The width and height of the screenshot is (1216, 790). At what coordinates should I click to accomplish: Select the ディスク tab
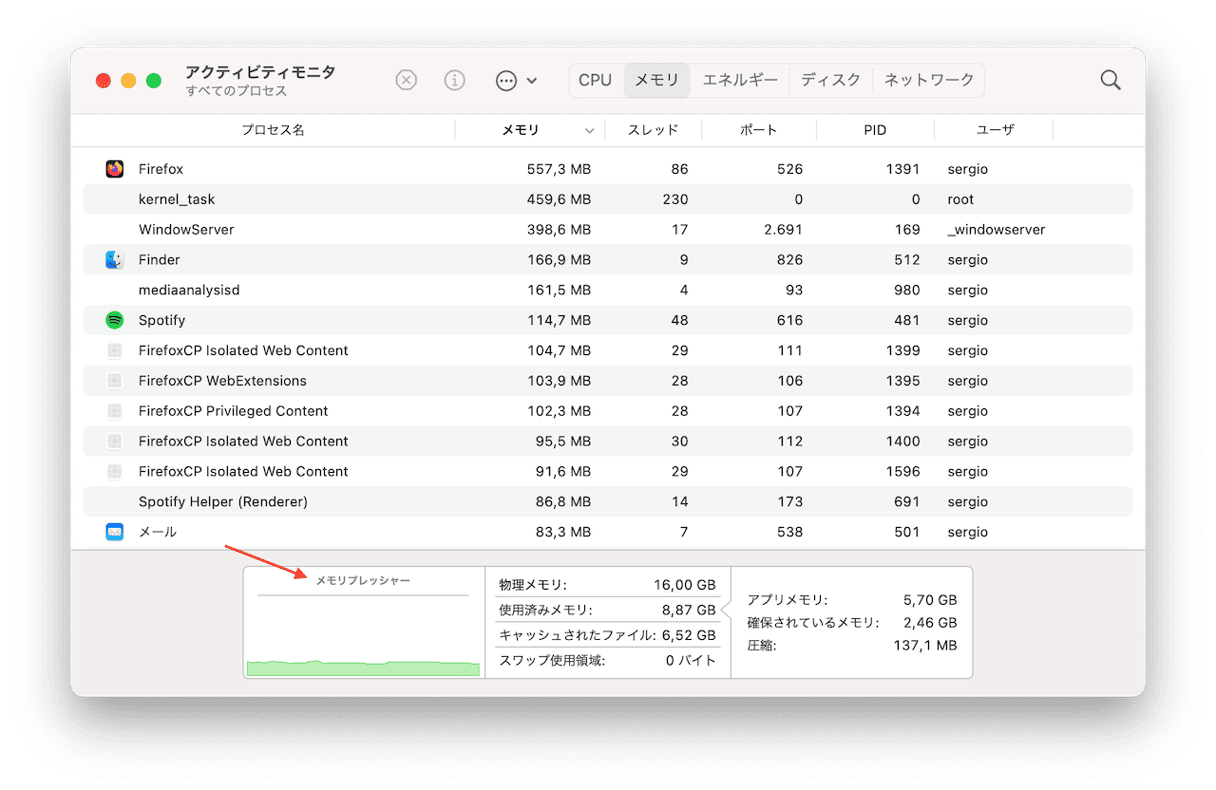point(831,81)
